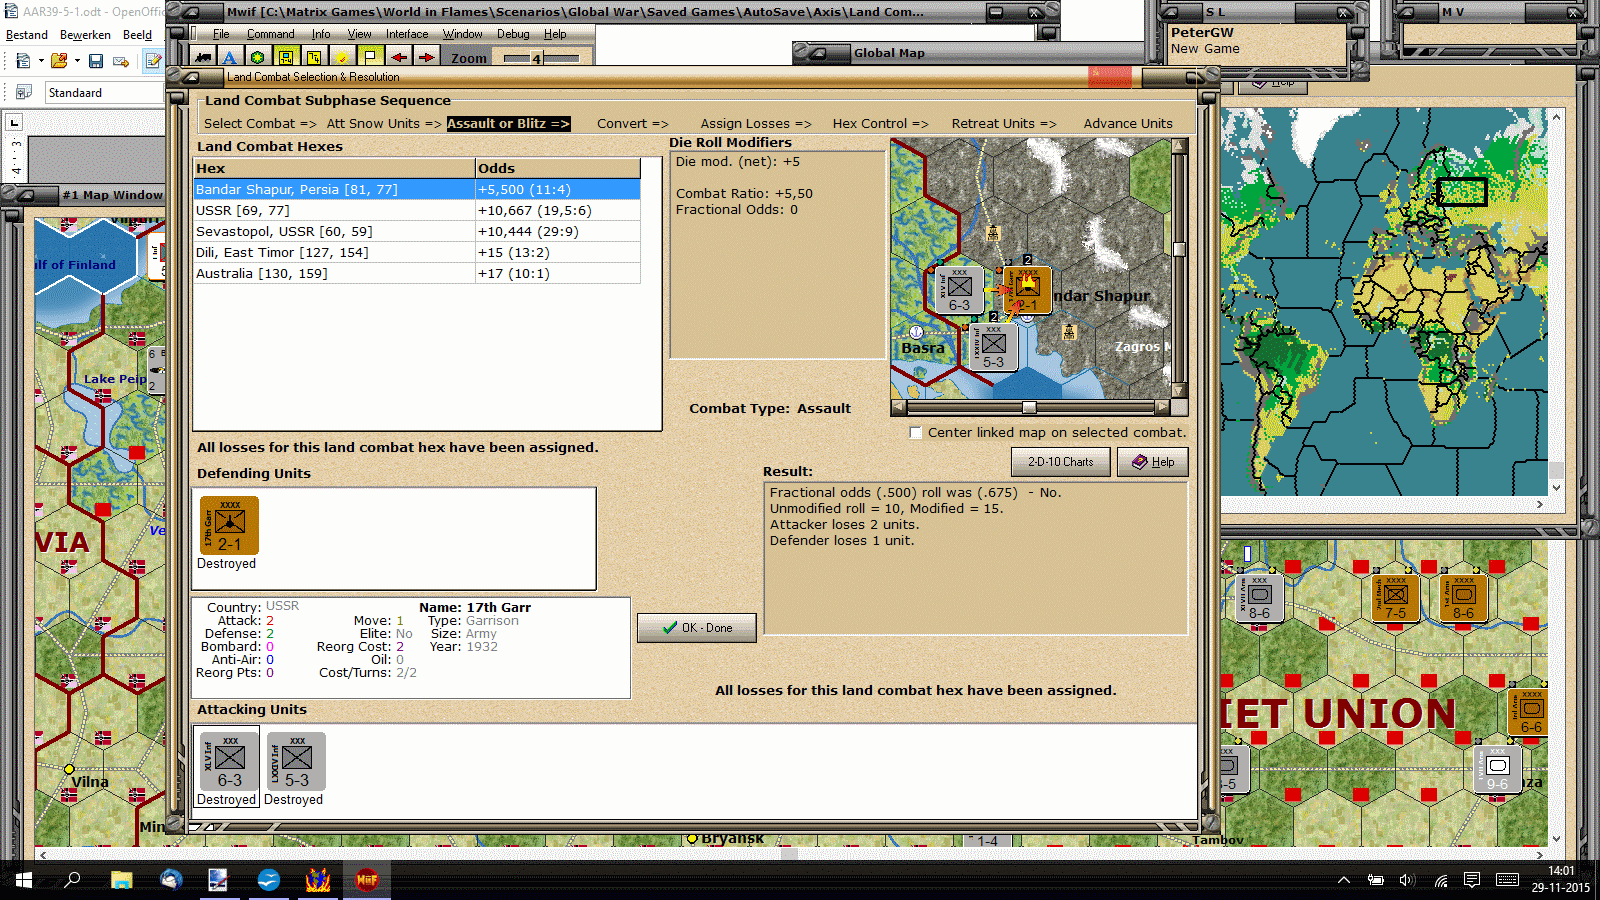
Task: Click the red left arrow toolbar icon
Action: [x=398, y=58]
